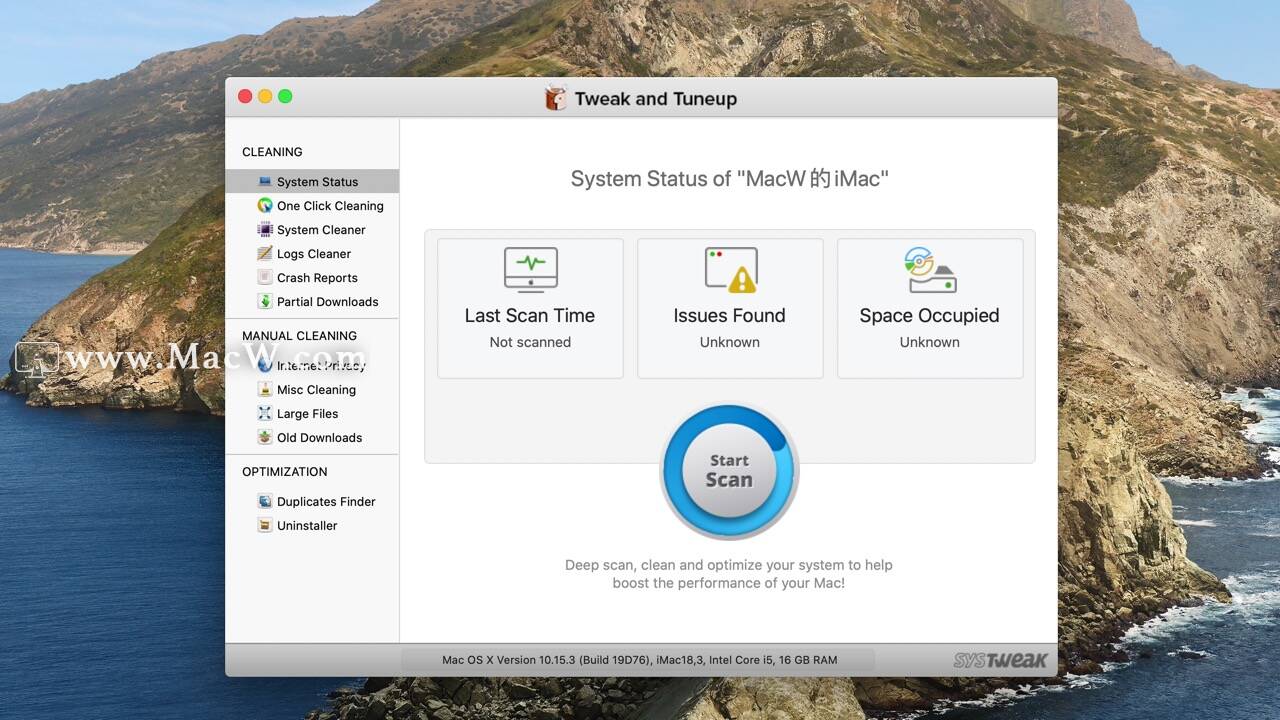This screenshot has height=720, width=1280.
Task: Open the System Status section
Action: click(312, 182)
